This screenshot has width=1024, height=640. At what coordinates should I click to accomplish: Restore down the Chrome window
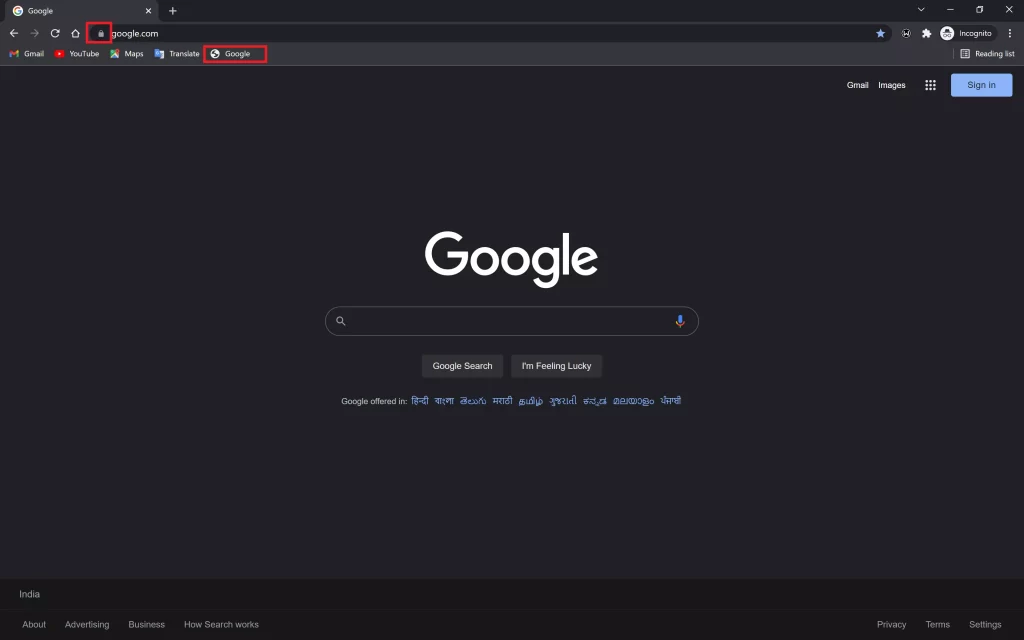point(980,9)
